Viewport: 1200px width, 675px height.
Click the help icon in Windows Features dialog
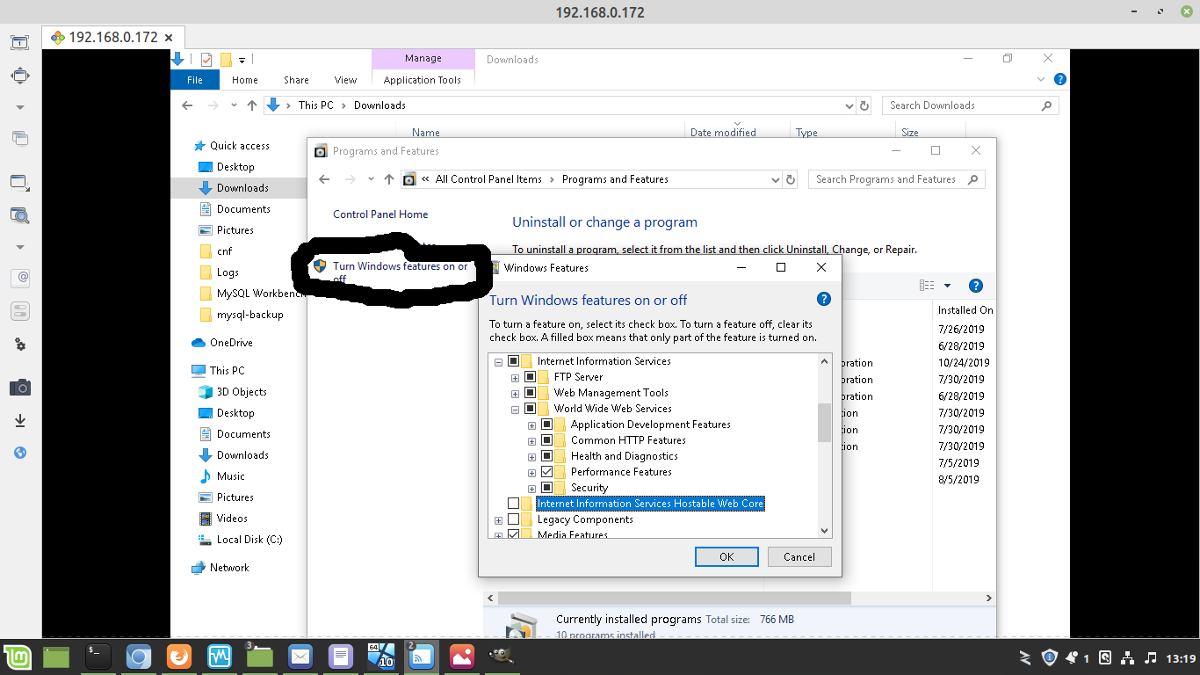(x=824, y=299)
